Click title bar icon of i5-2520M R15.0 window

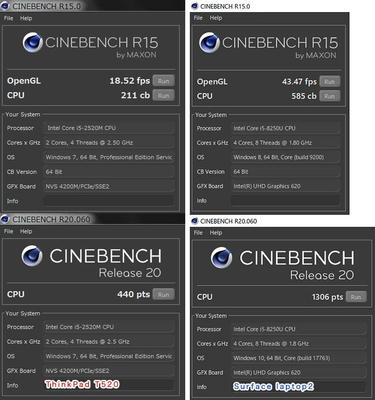(x=5, y=6)
